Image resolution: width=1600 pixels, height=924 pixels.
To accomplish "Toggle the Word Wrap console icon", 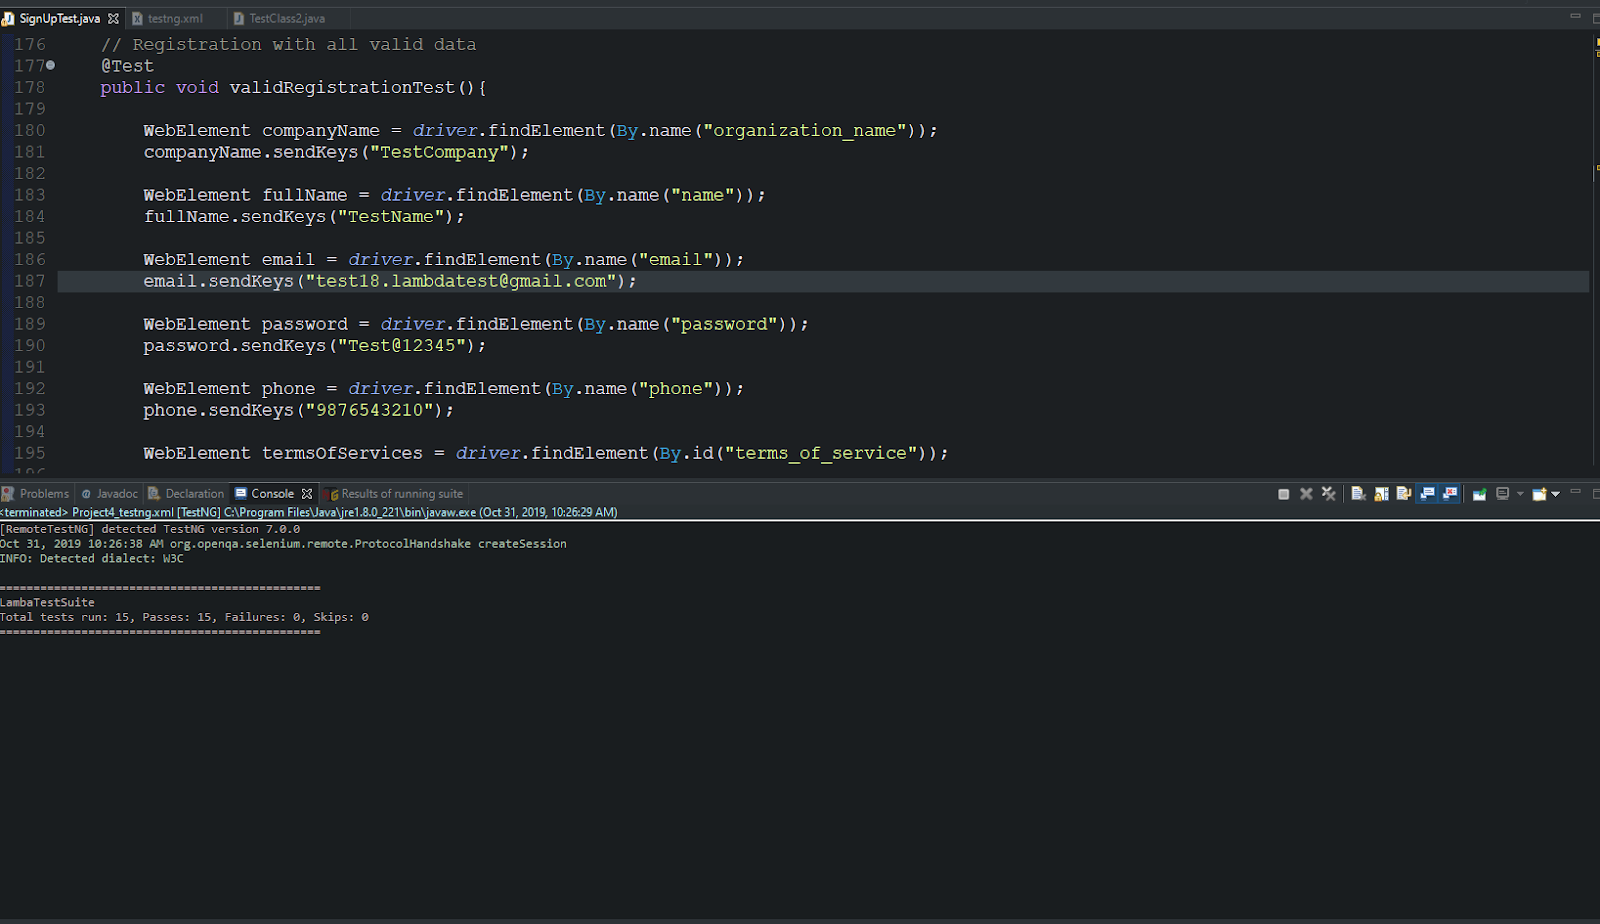I will pos(1404,494).
